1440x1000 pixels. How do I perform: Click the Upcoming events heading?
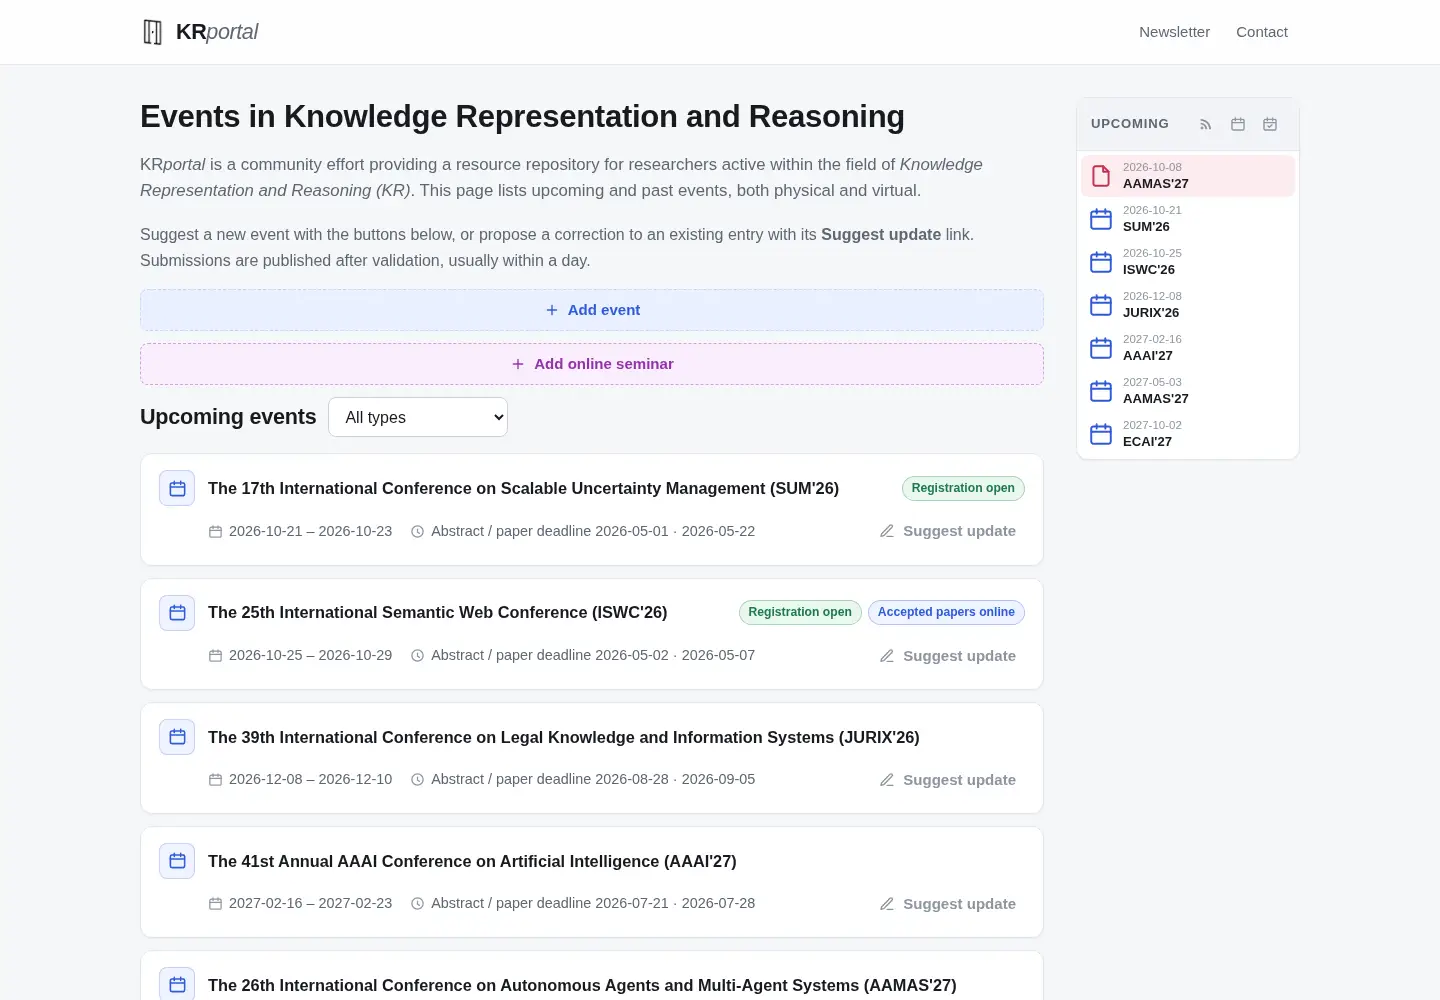tap(228, 417)
